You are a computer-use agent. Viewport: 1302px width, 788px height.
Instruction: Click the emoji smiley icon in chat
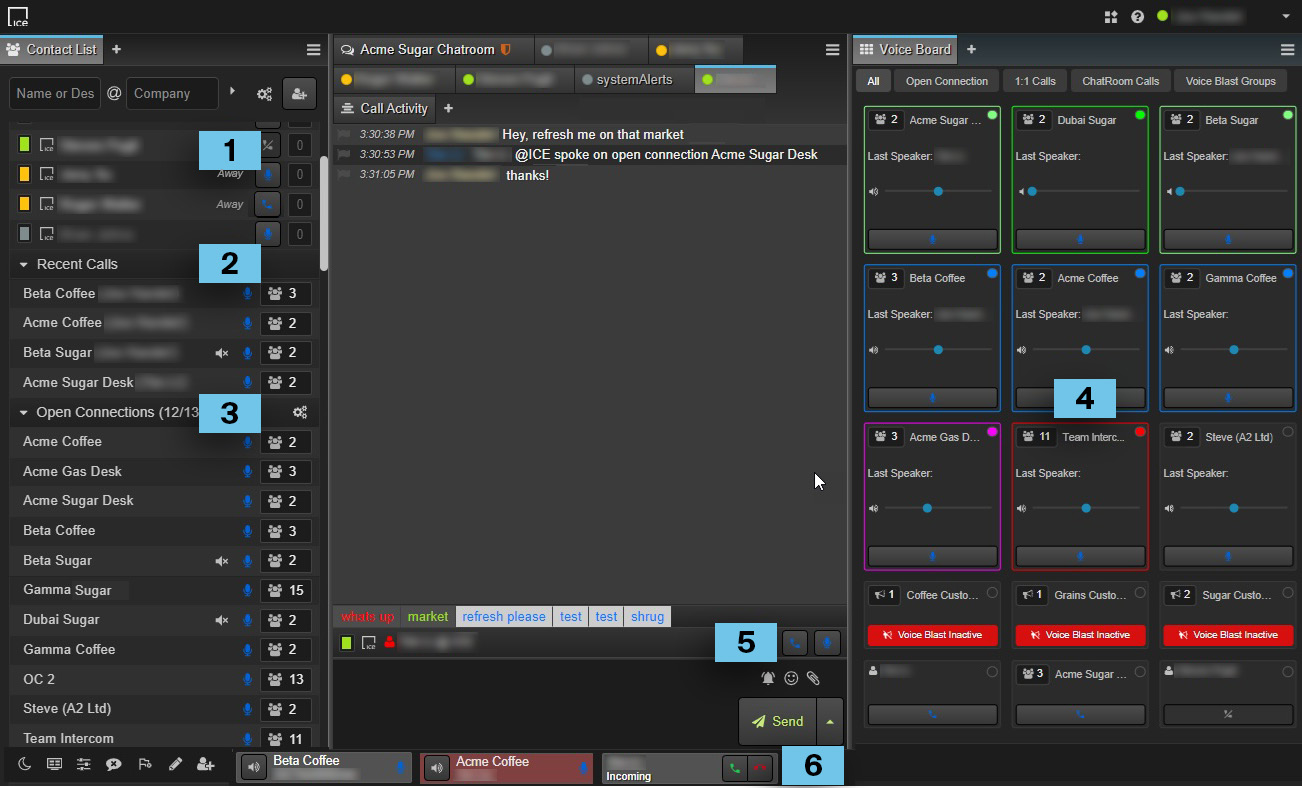pos(791,678)
